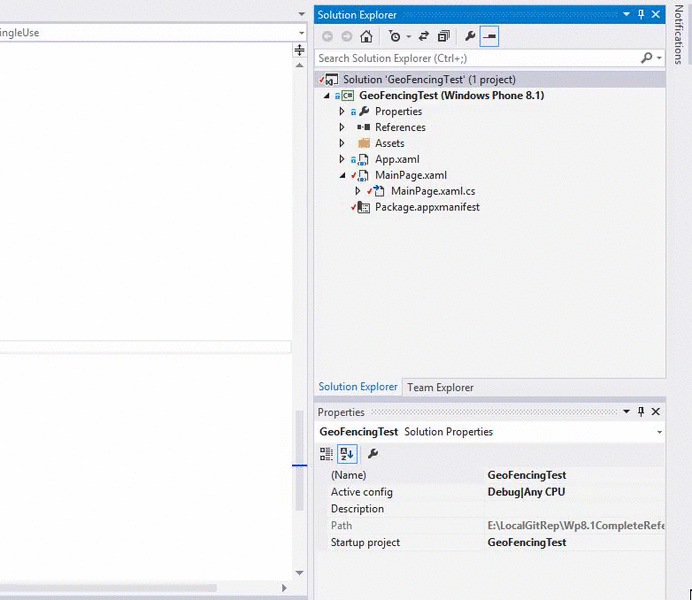Open Properties via wrench icon in Solution Explorer toolbar
The width and height of the screenshot is (692, 600).
click(x=470, y=36)
